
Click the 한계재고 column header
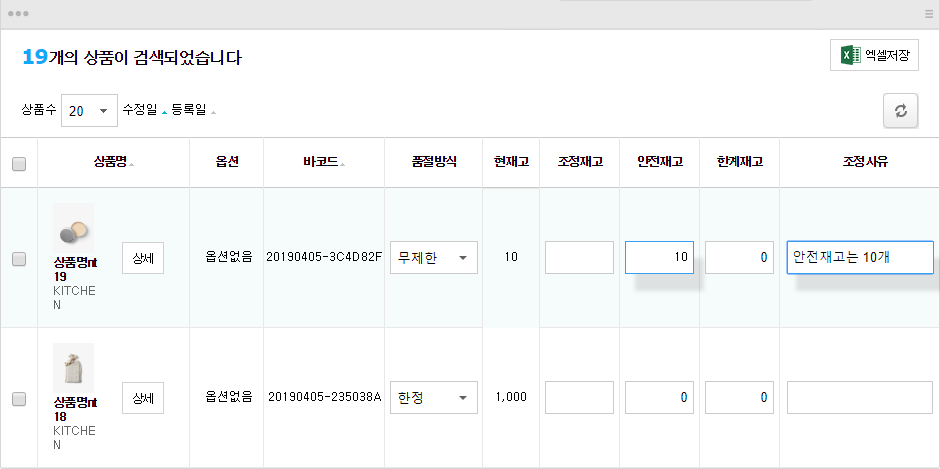point(739,162)
